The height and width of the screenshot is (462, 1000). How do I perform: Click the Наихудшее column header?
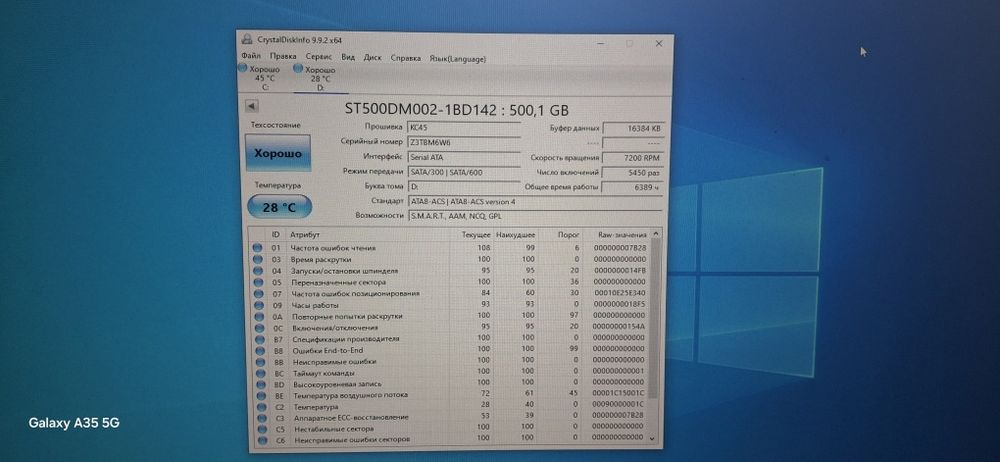pos(516,235)
